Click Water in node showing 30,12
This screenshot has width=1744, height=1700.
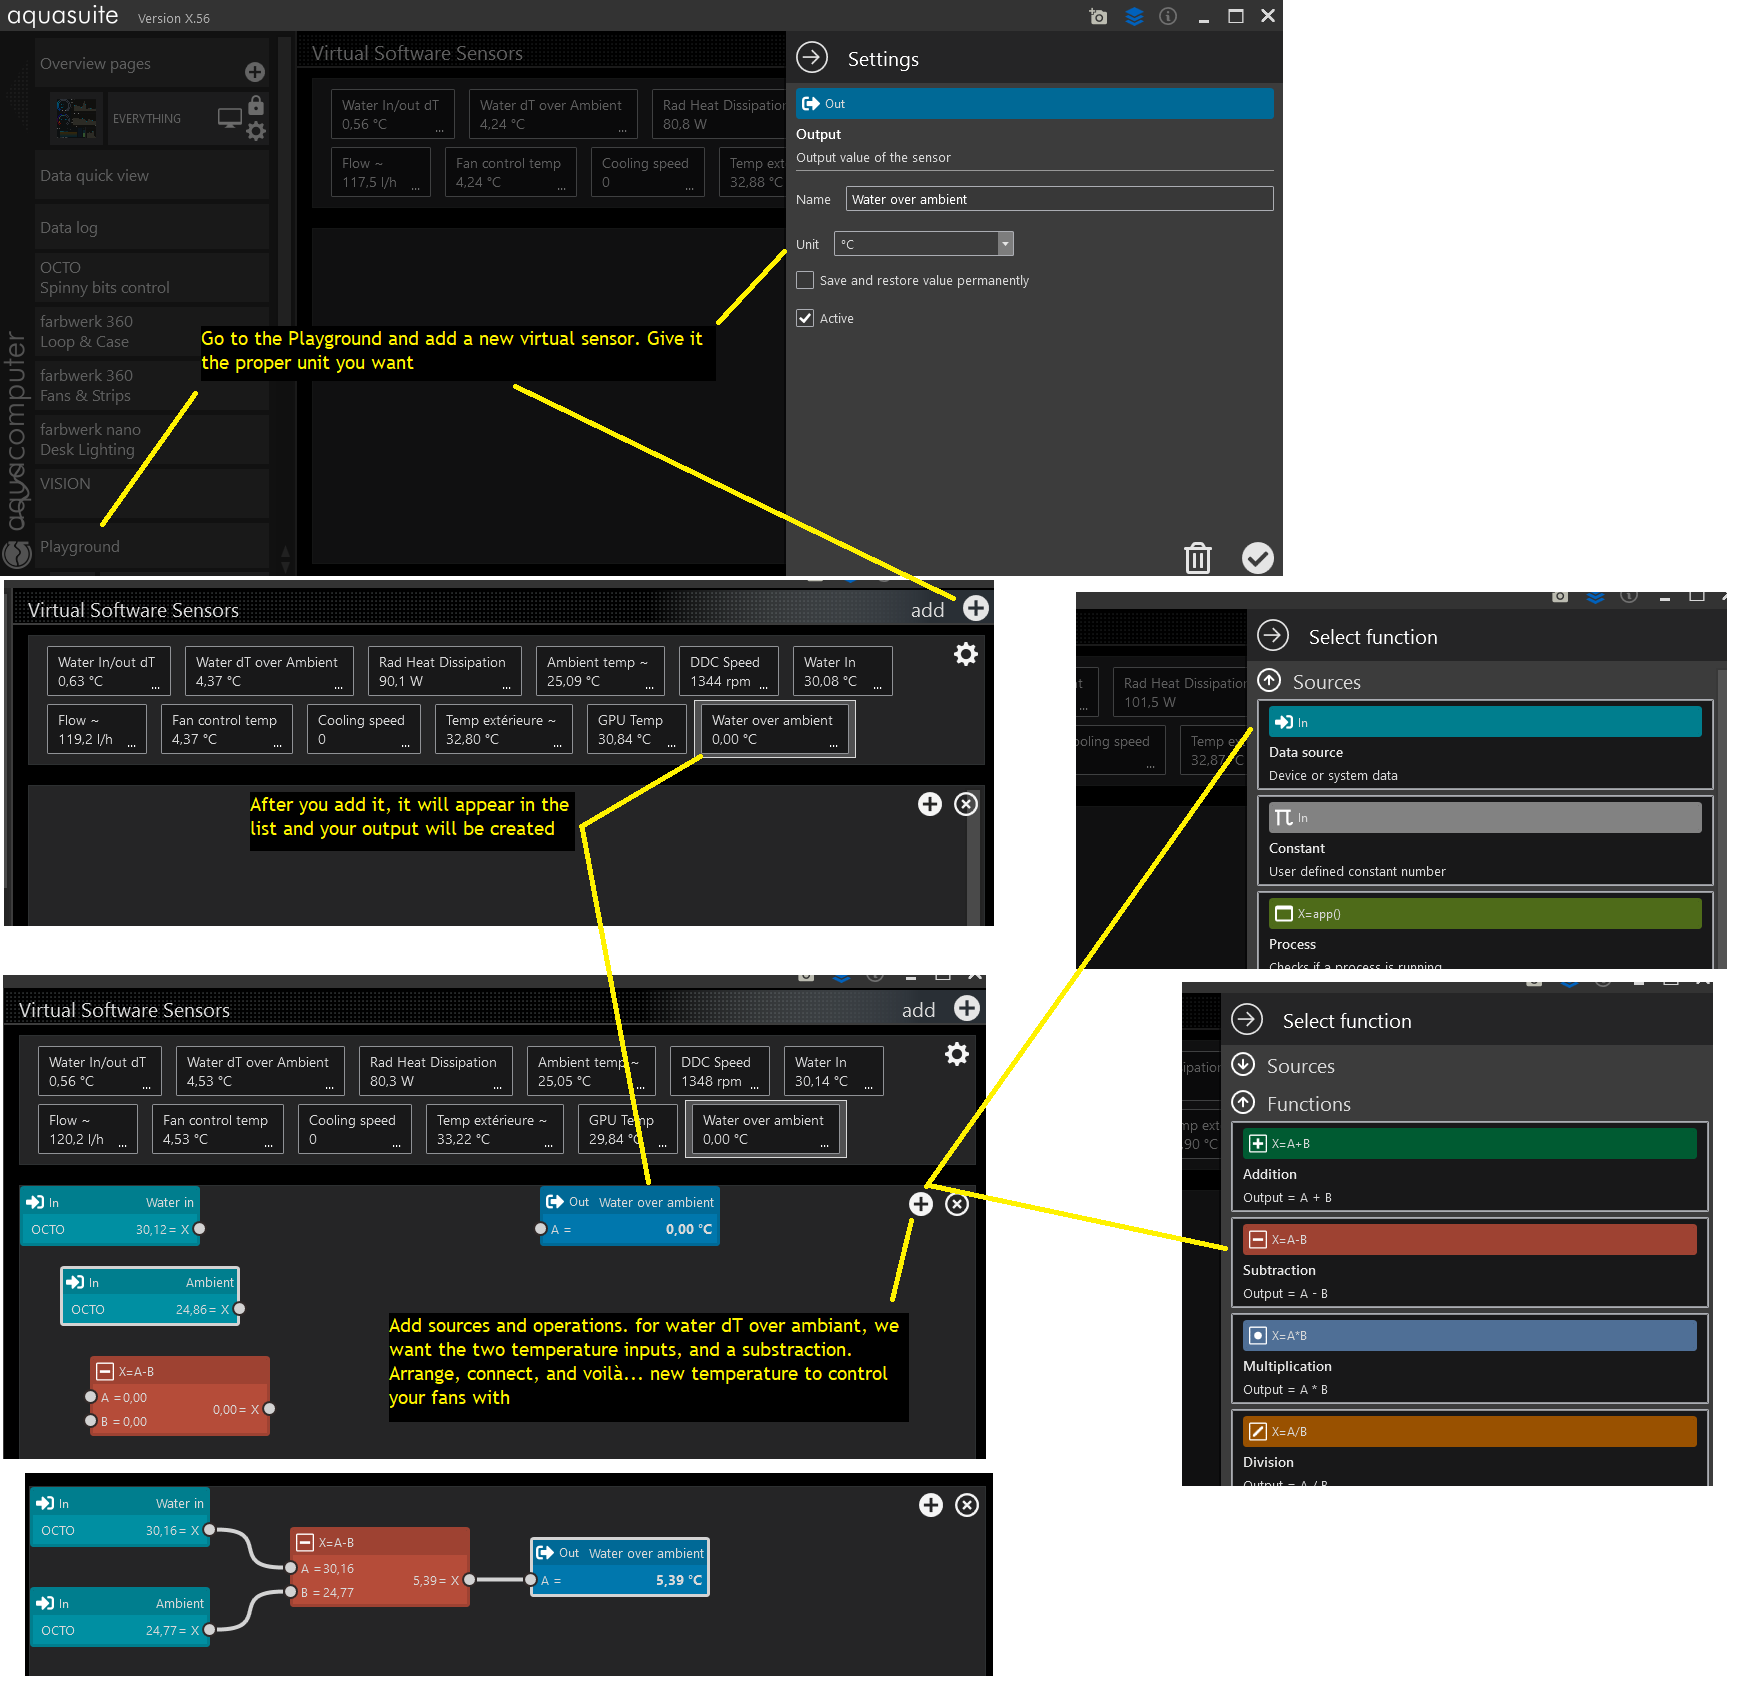pos(110,1215)
